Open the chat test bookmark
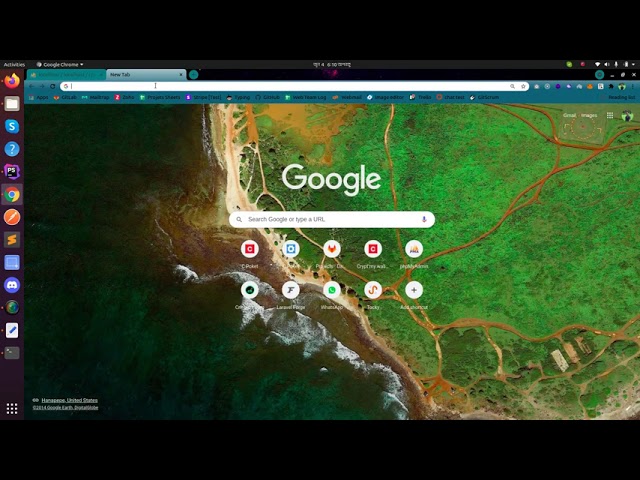 (x=451, y=97)
